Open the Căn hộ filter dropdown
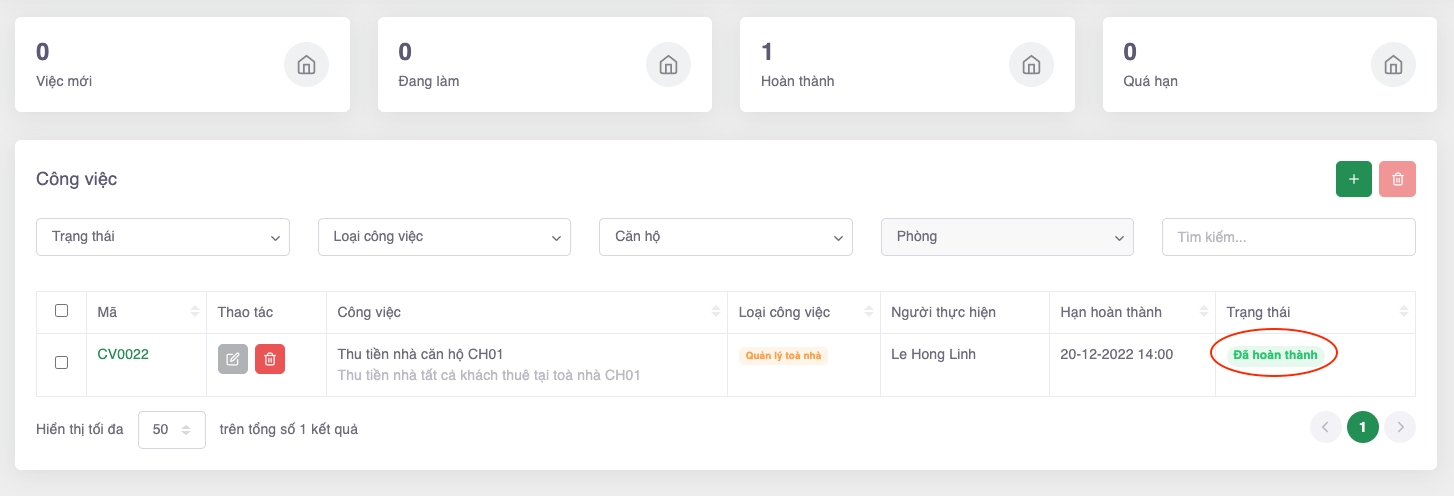This screenshot has height=496, width=1454. click(x=726, y=237)
